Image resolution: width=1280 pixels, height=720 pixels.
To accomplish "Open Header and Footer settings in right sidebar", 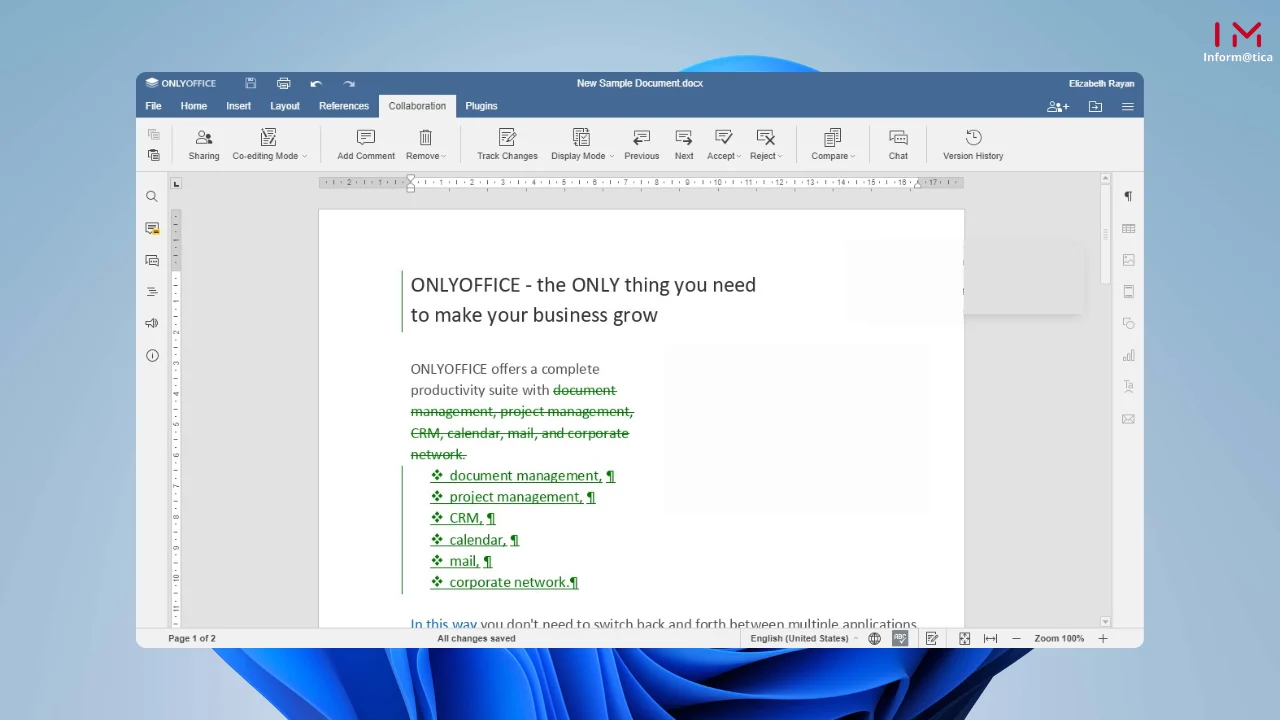I will [1128, 291].
